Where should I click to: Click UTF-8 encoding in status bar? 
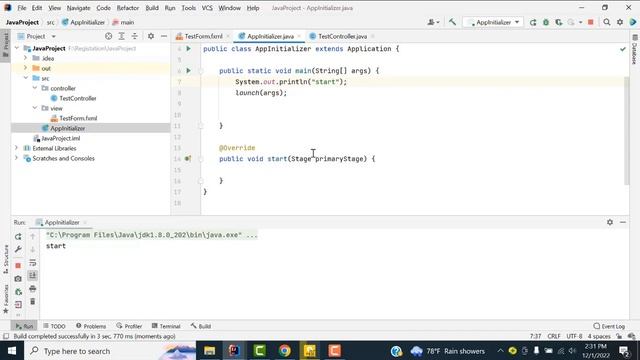pyautogui.click(x=574, y=336)
